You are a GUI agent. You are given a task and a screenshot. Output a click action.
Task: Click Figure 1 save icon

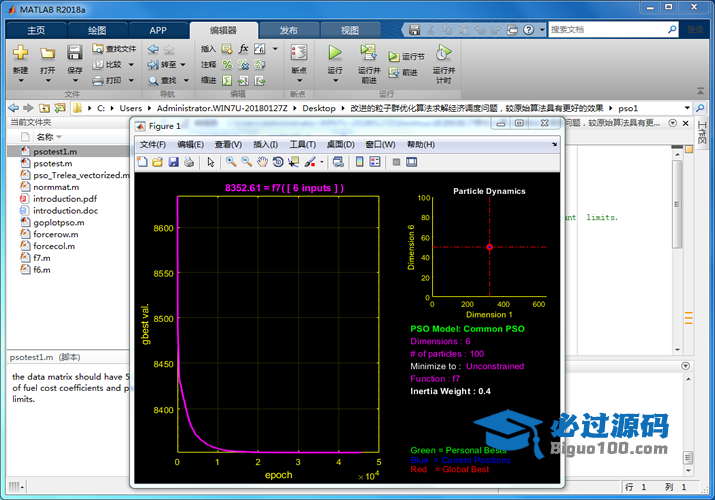tap(173, 162)
